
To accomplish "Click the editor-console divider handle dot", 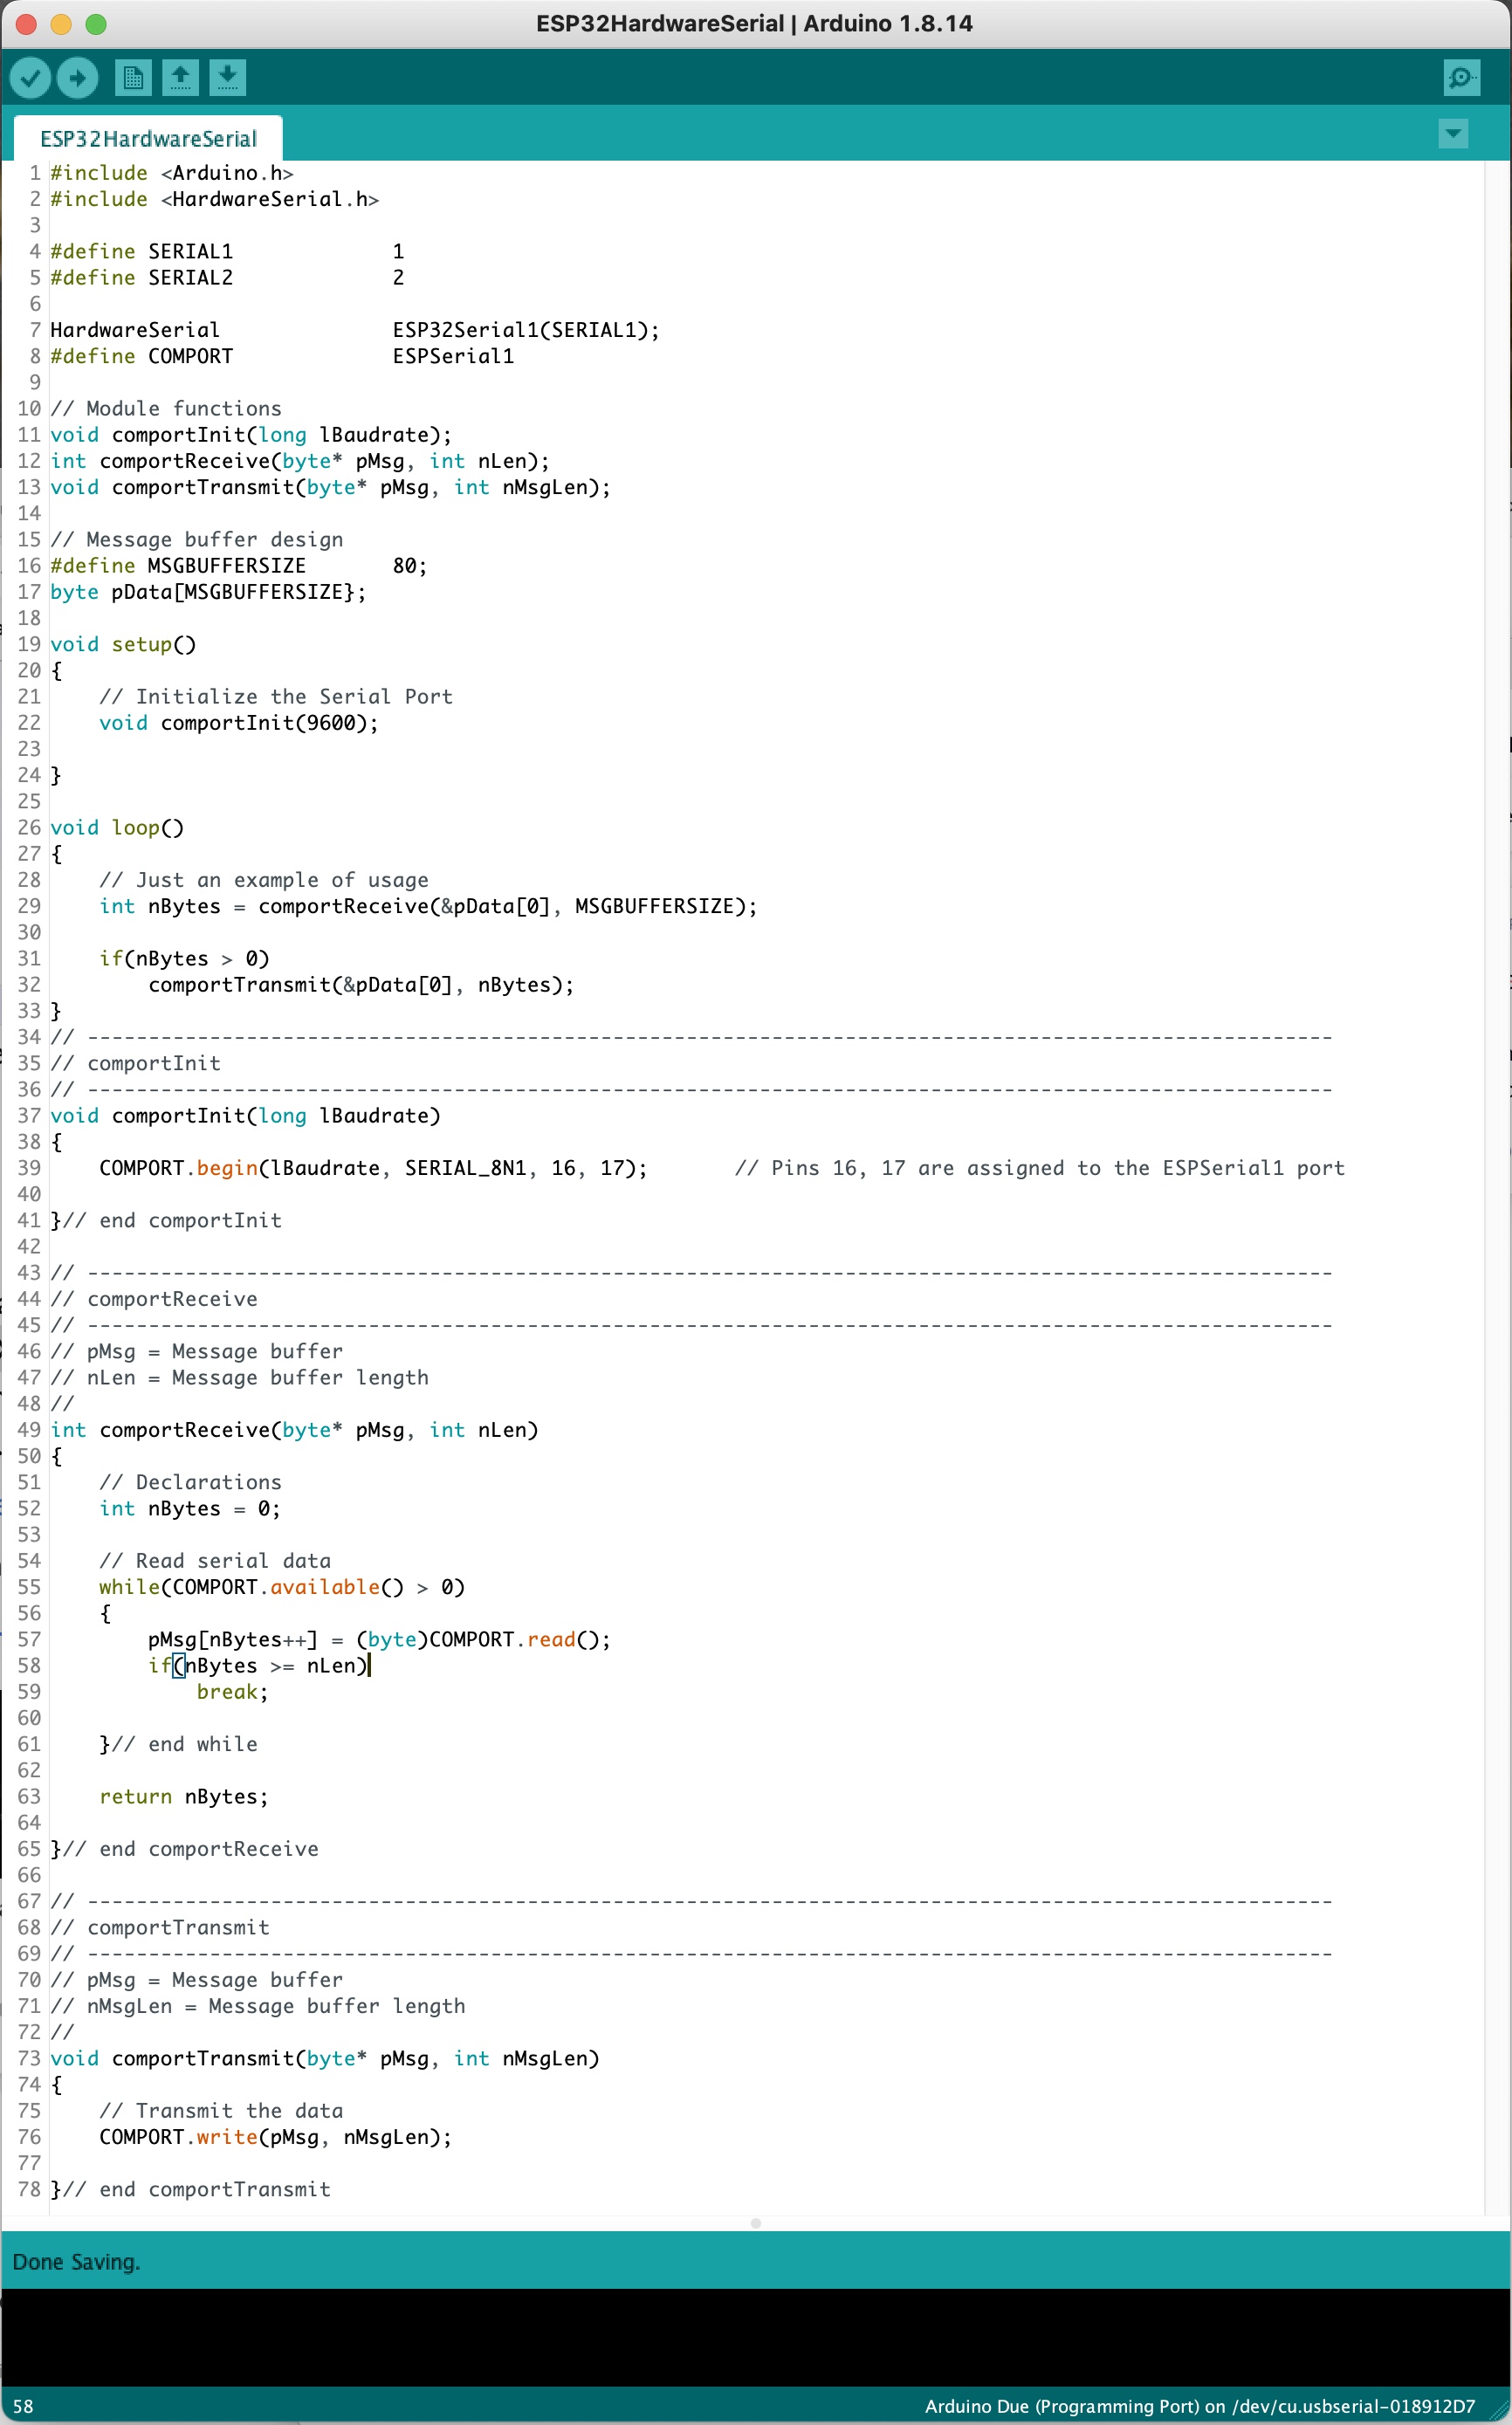I will (x=756, y=2223).
